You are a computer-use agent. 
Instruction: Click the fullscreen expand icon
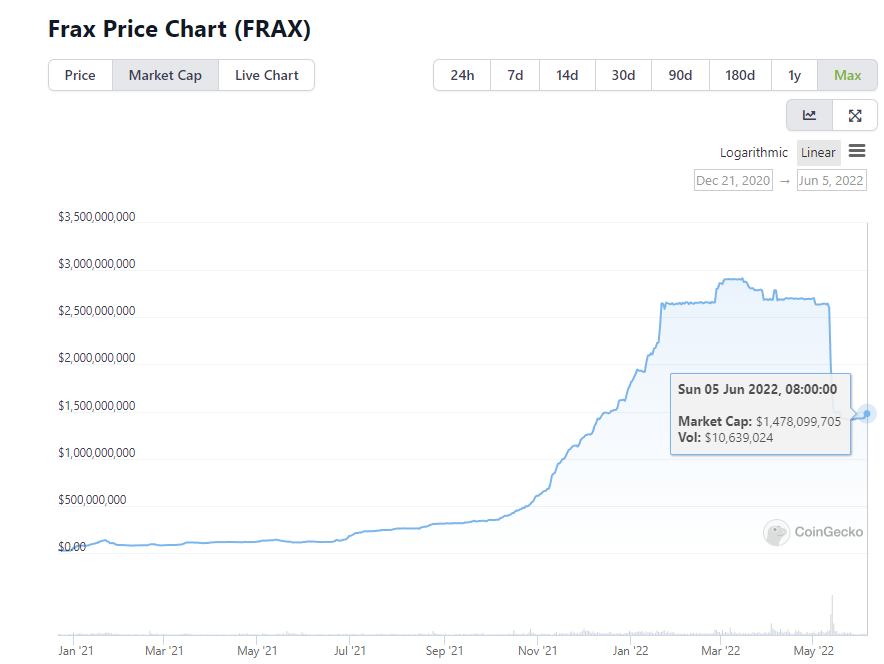coord(854,115)
